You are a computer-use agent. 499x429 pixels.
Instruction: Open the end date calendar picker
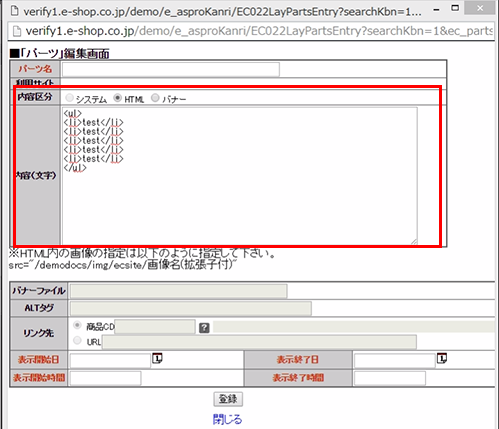442,358
